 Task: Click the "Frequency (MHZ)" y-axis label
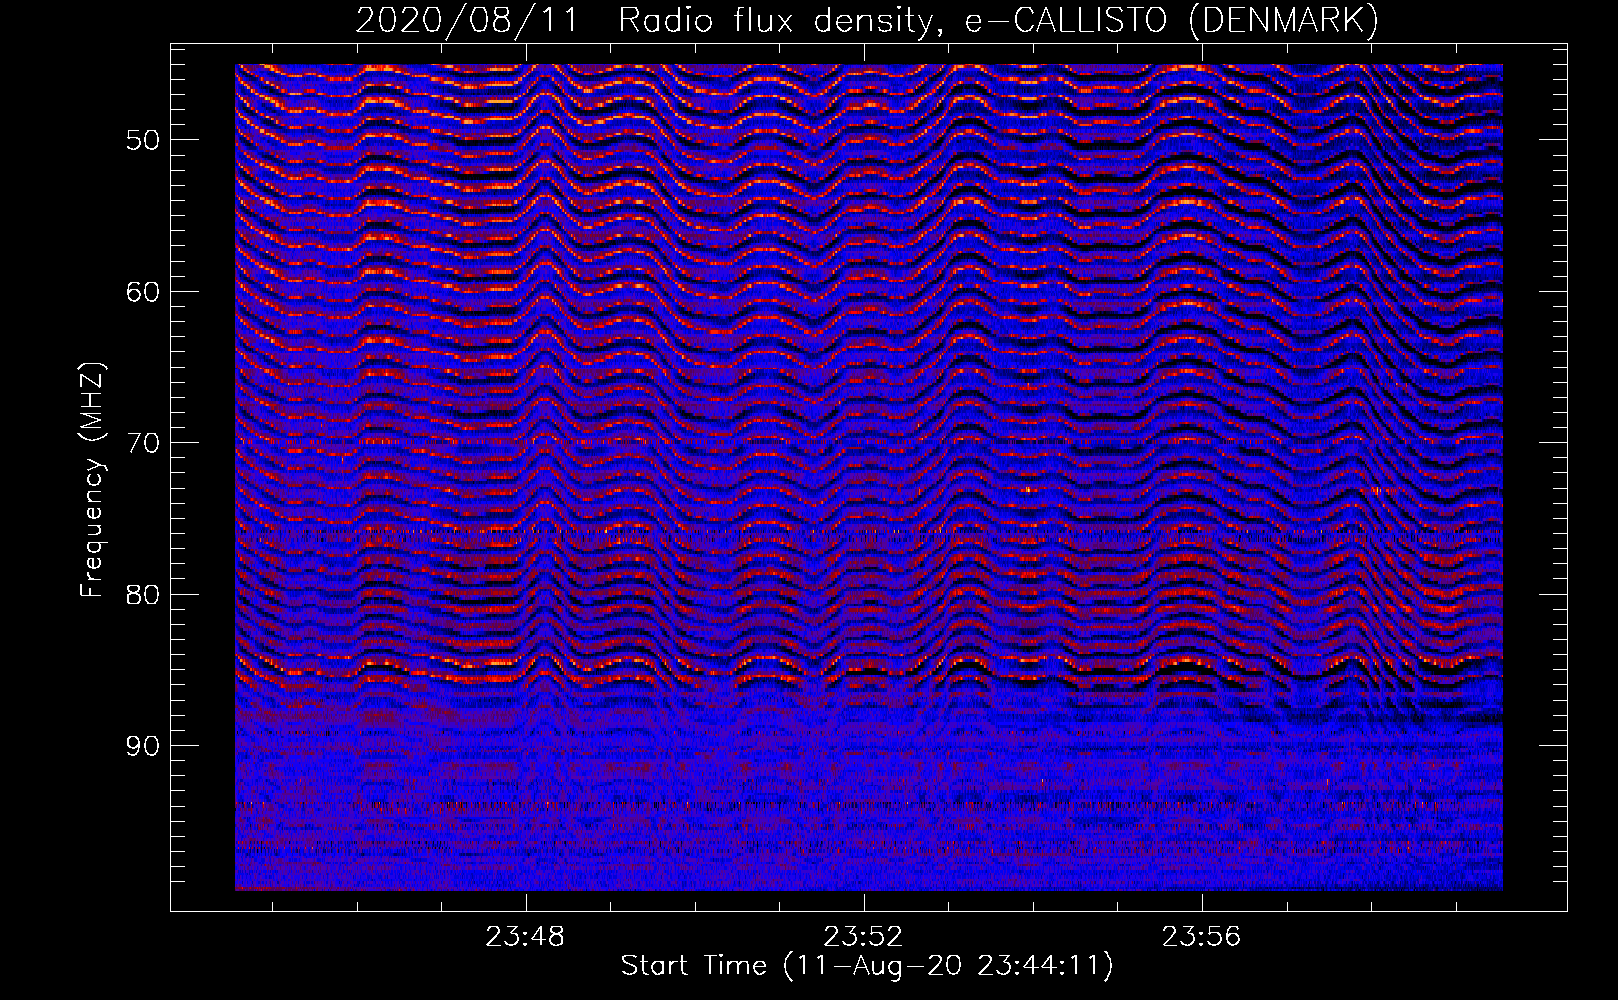click(x=92, y=480)
